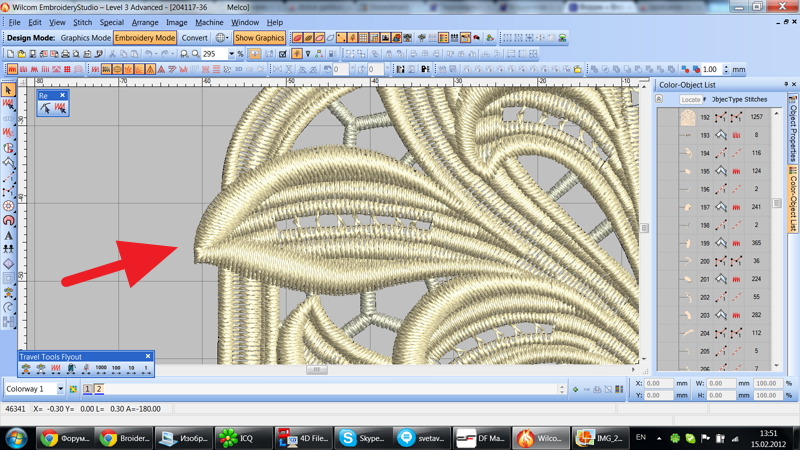Switch to Graphics Mode

[x=86, y=38]
